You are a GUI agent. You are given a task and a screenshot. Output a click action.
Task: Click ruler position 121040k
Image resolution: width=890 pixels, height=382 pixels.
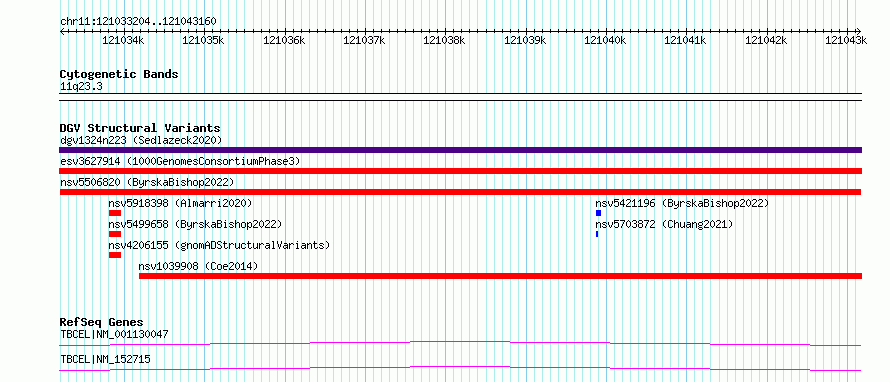pyautogui.click(x=605, y=40)
